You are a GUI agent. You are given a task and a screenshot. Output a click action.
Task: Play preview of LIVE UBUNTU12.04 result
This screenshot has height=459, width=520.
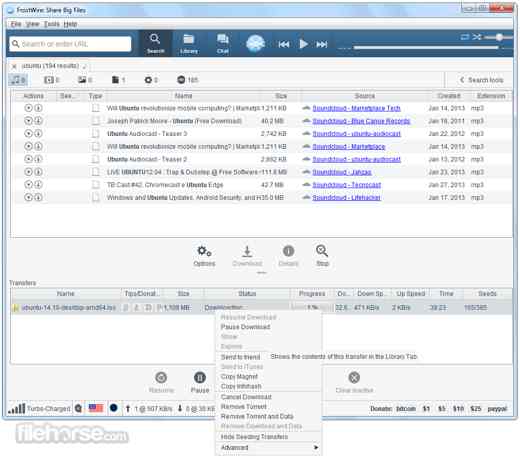click(28, 172)
